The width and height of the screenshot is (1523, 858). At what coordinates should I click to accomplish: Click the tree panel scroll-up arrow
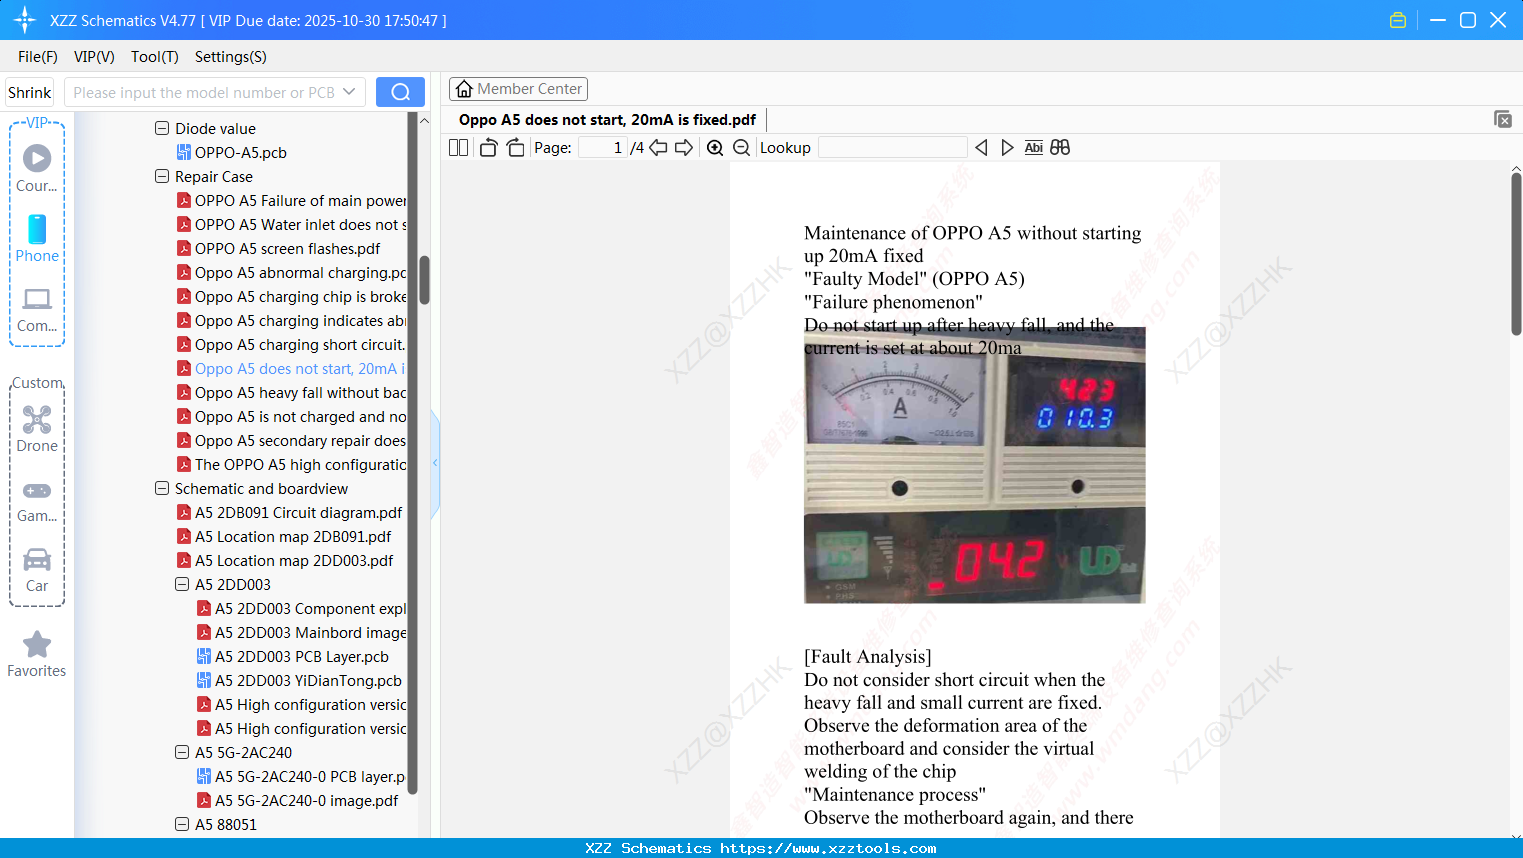(424, 120)
